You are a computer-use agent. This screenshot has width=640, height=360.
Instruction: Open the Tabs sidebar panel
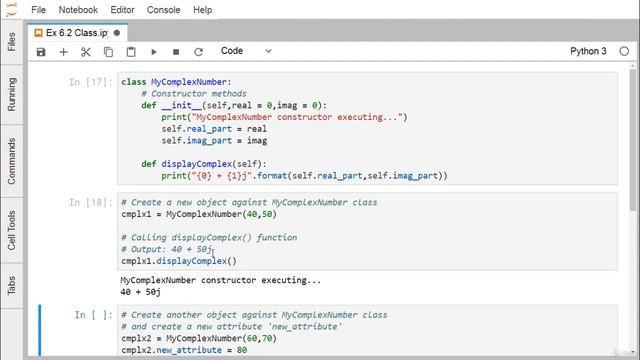tap(11, 285)
